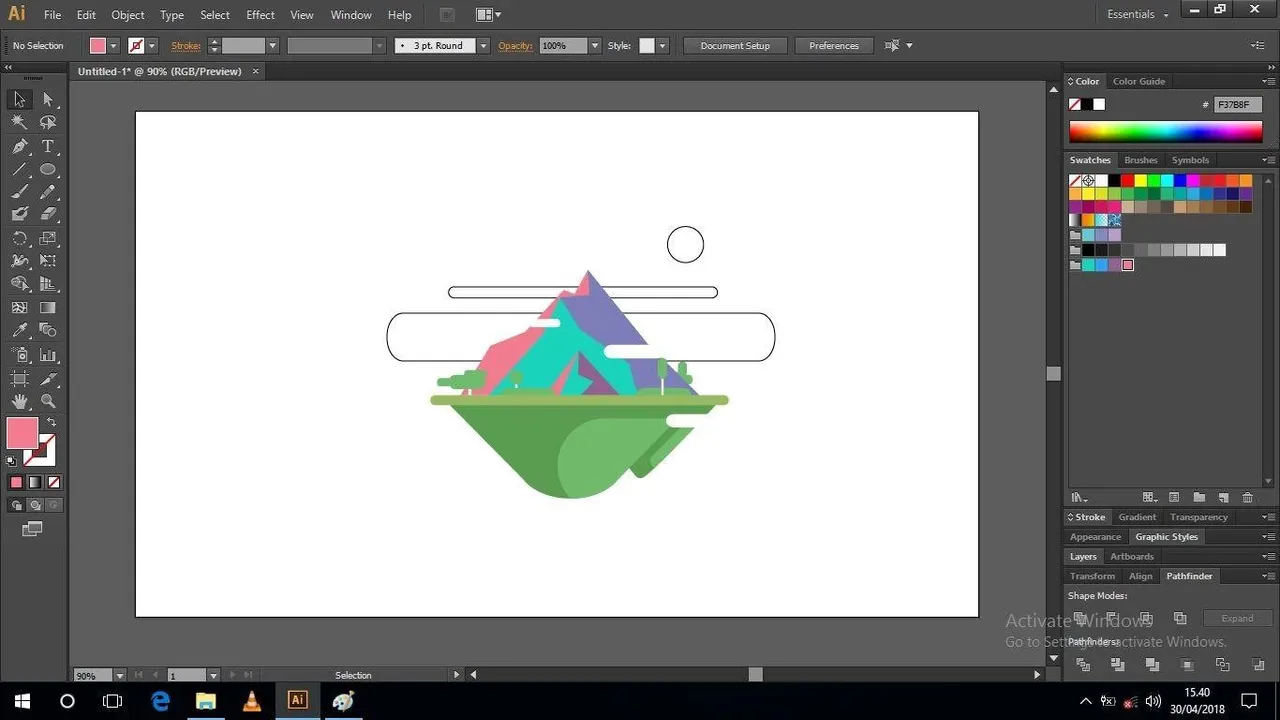The image size is (1280, 720).
Task: Click the Stroke label link
Action: [x=186, y=46]
